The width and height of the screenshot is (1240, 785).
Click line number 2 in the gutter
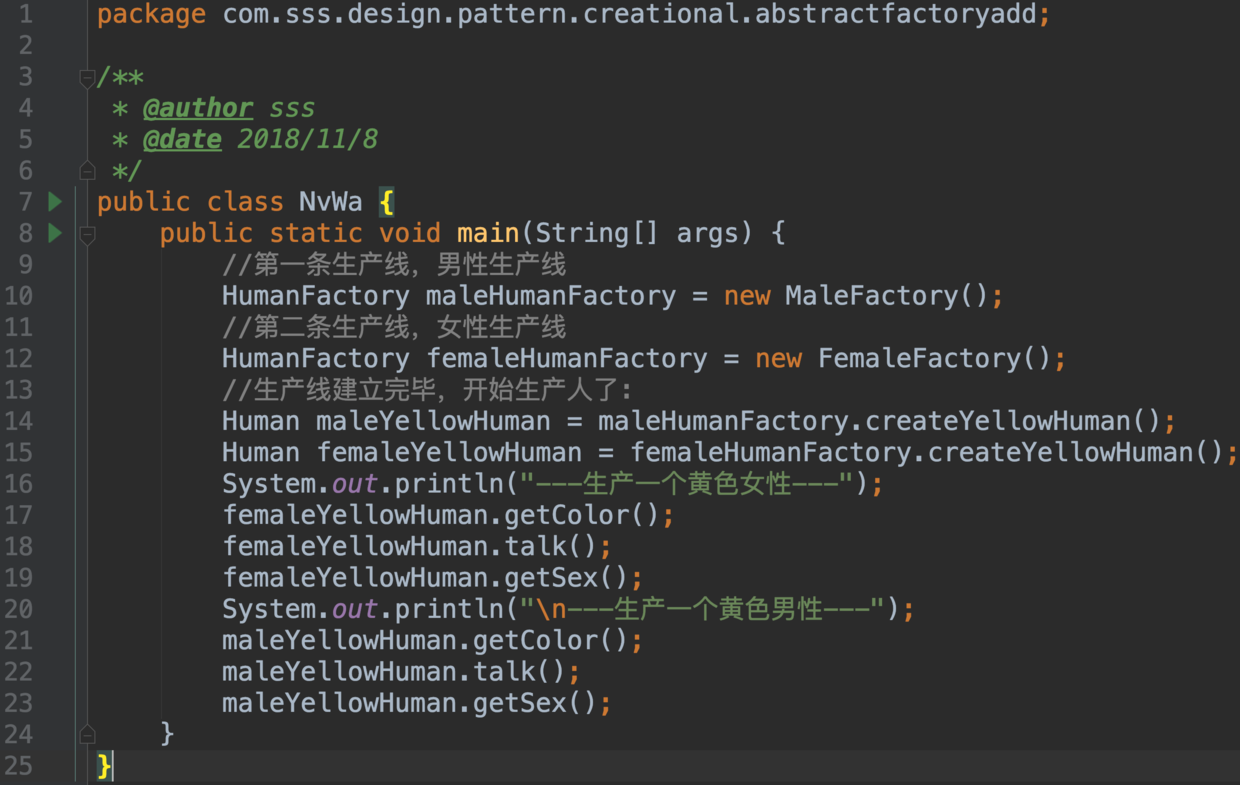coord(25,46)
